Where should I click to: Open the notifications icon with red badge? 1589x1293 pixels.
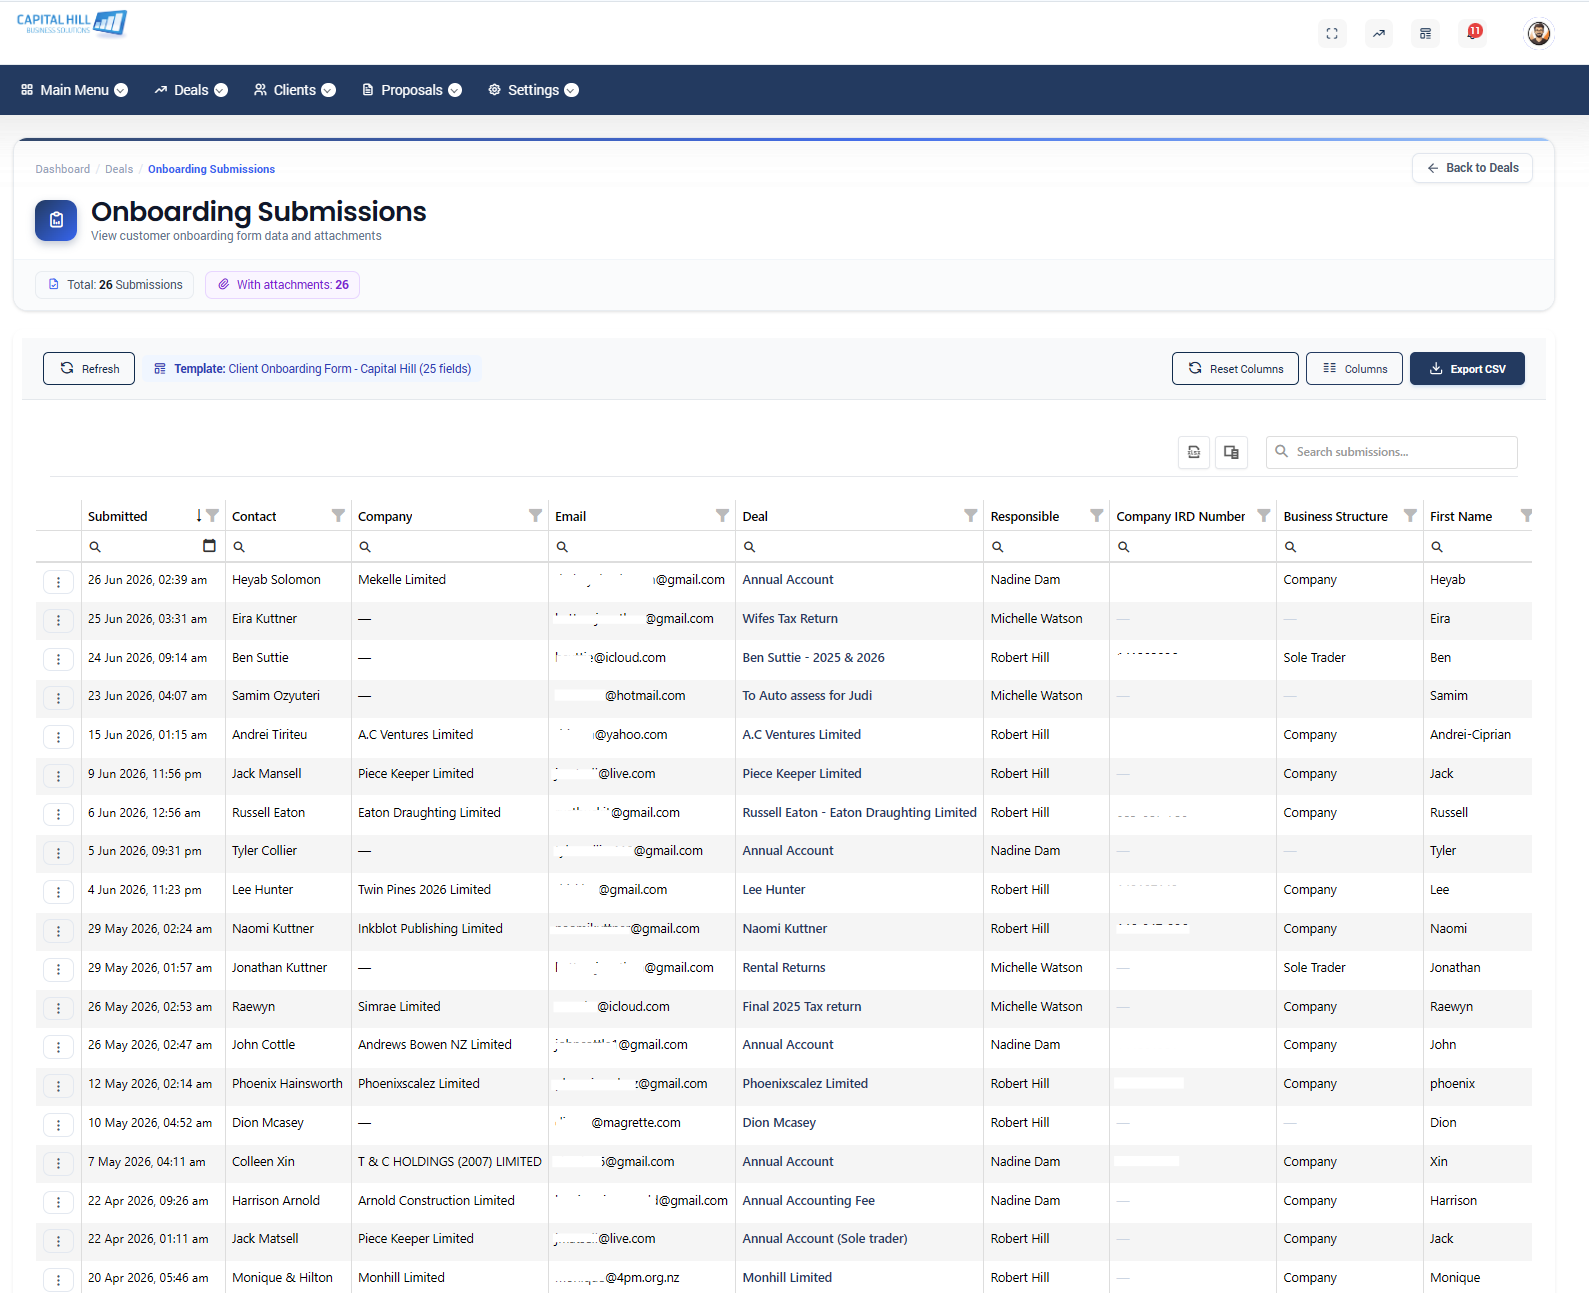point(1473,33)
